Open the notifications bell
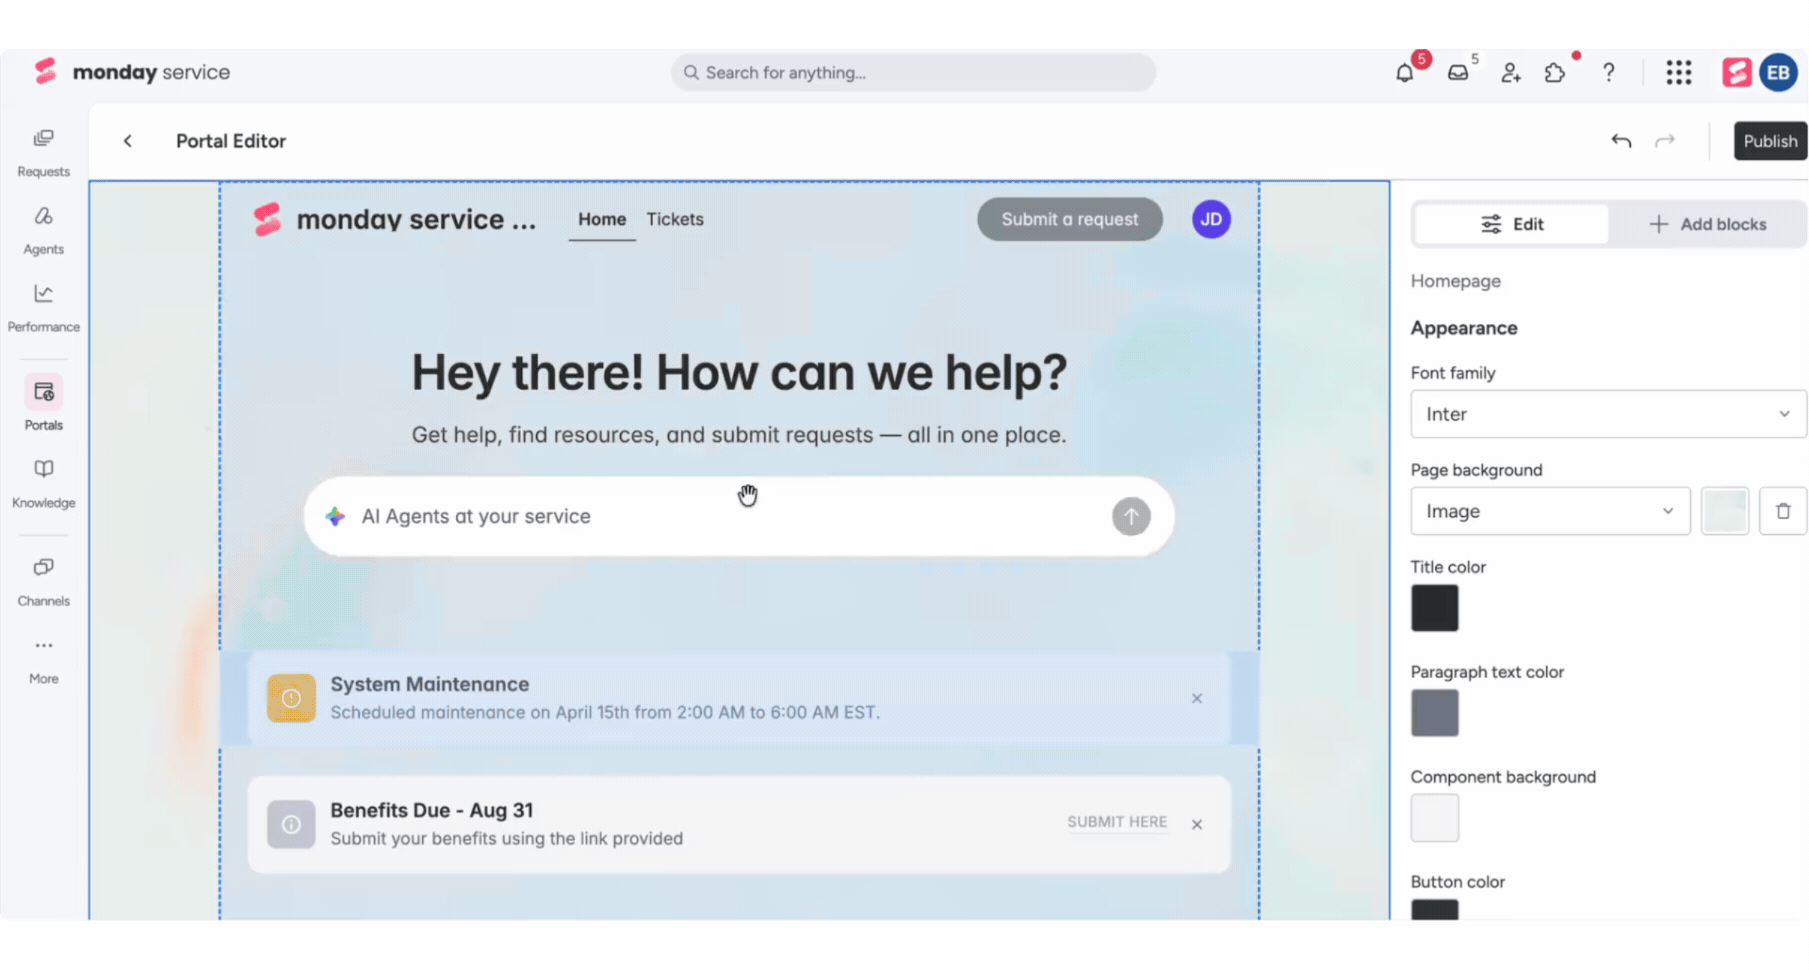The width and height of the screenshot is (1809, 970). coord(1405,72)
